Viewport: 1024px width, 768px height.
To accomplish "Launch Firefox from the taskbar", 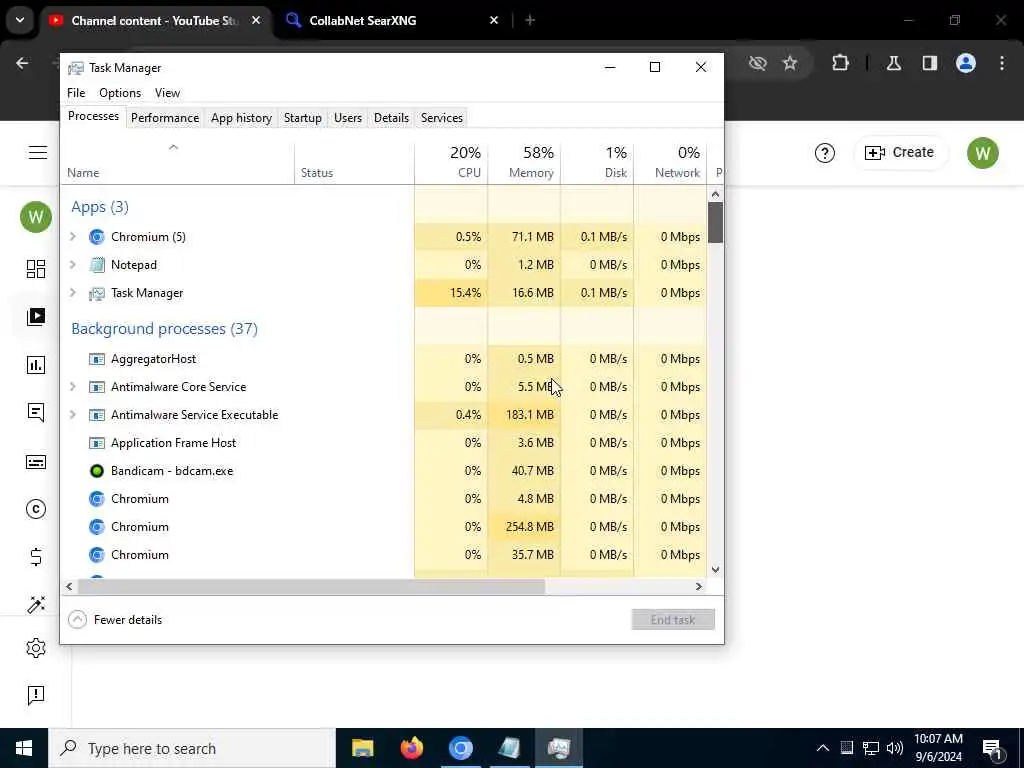I will [411, 748].
